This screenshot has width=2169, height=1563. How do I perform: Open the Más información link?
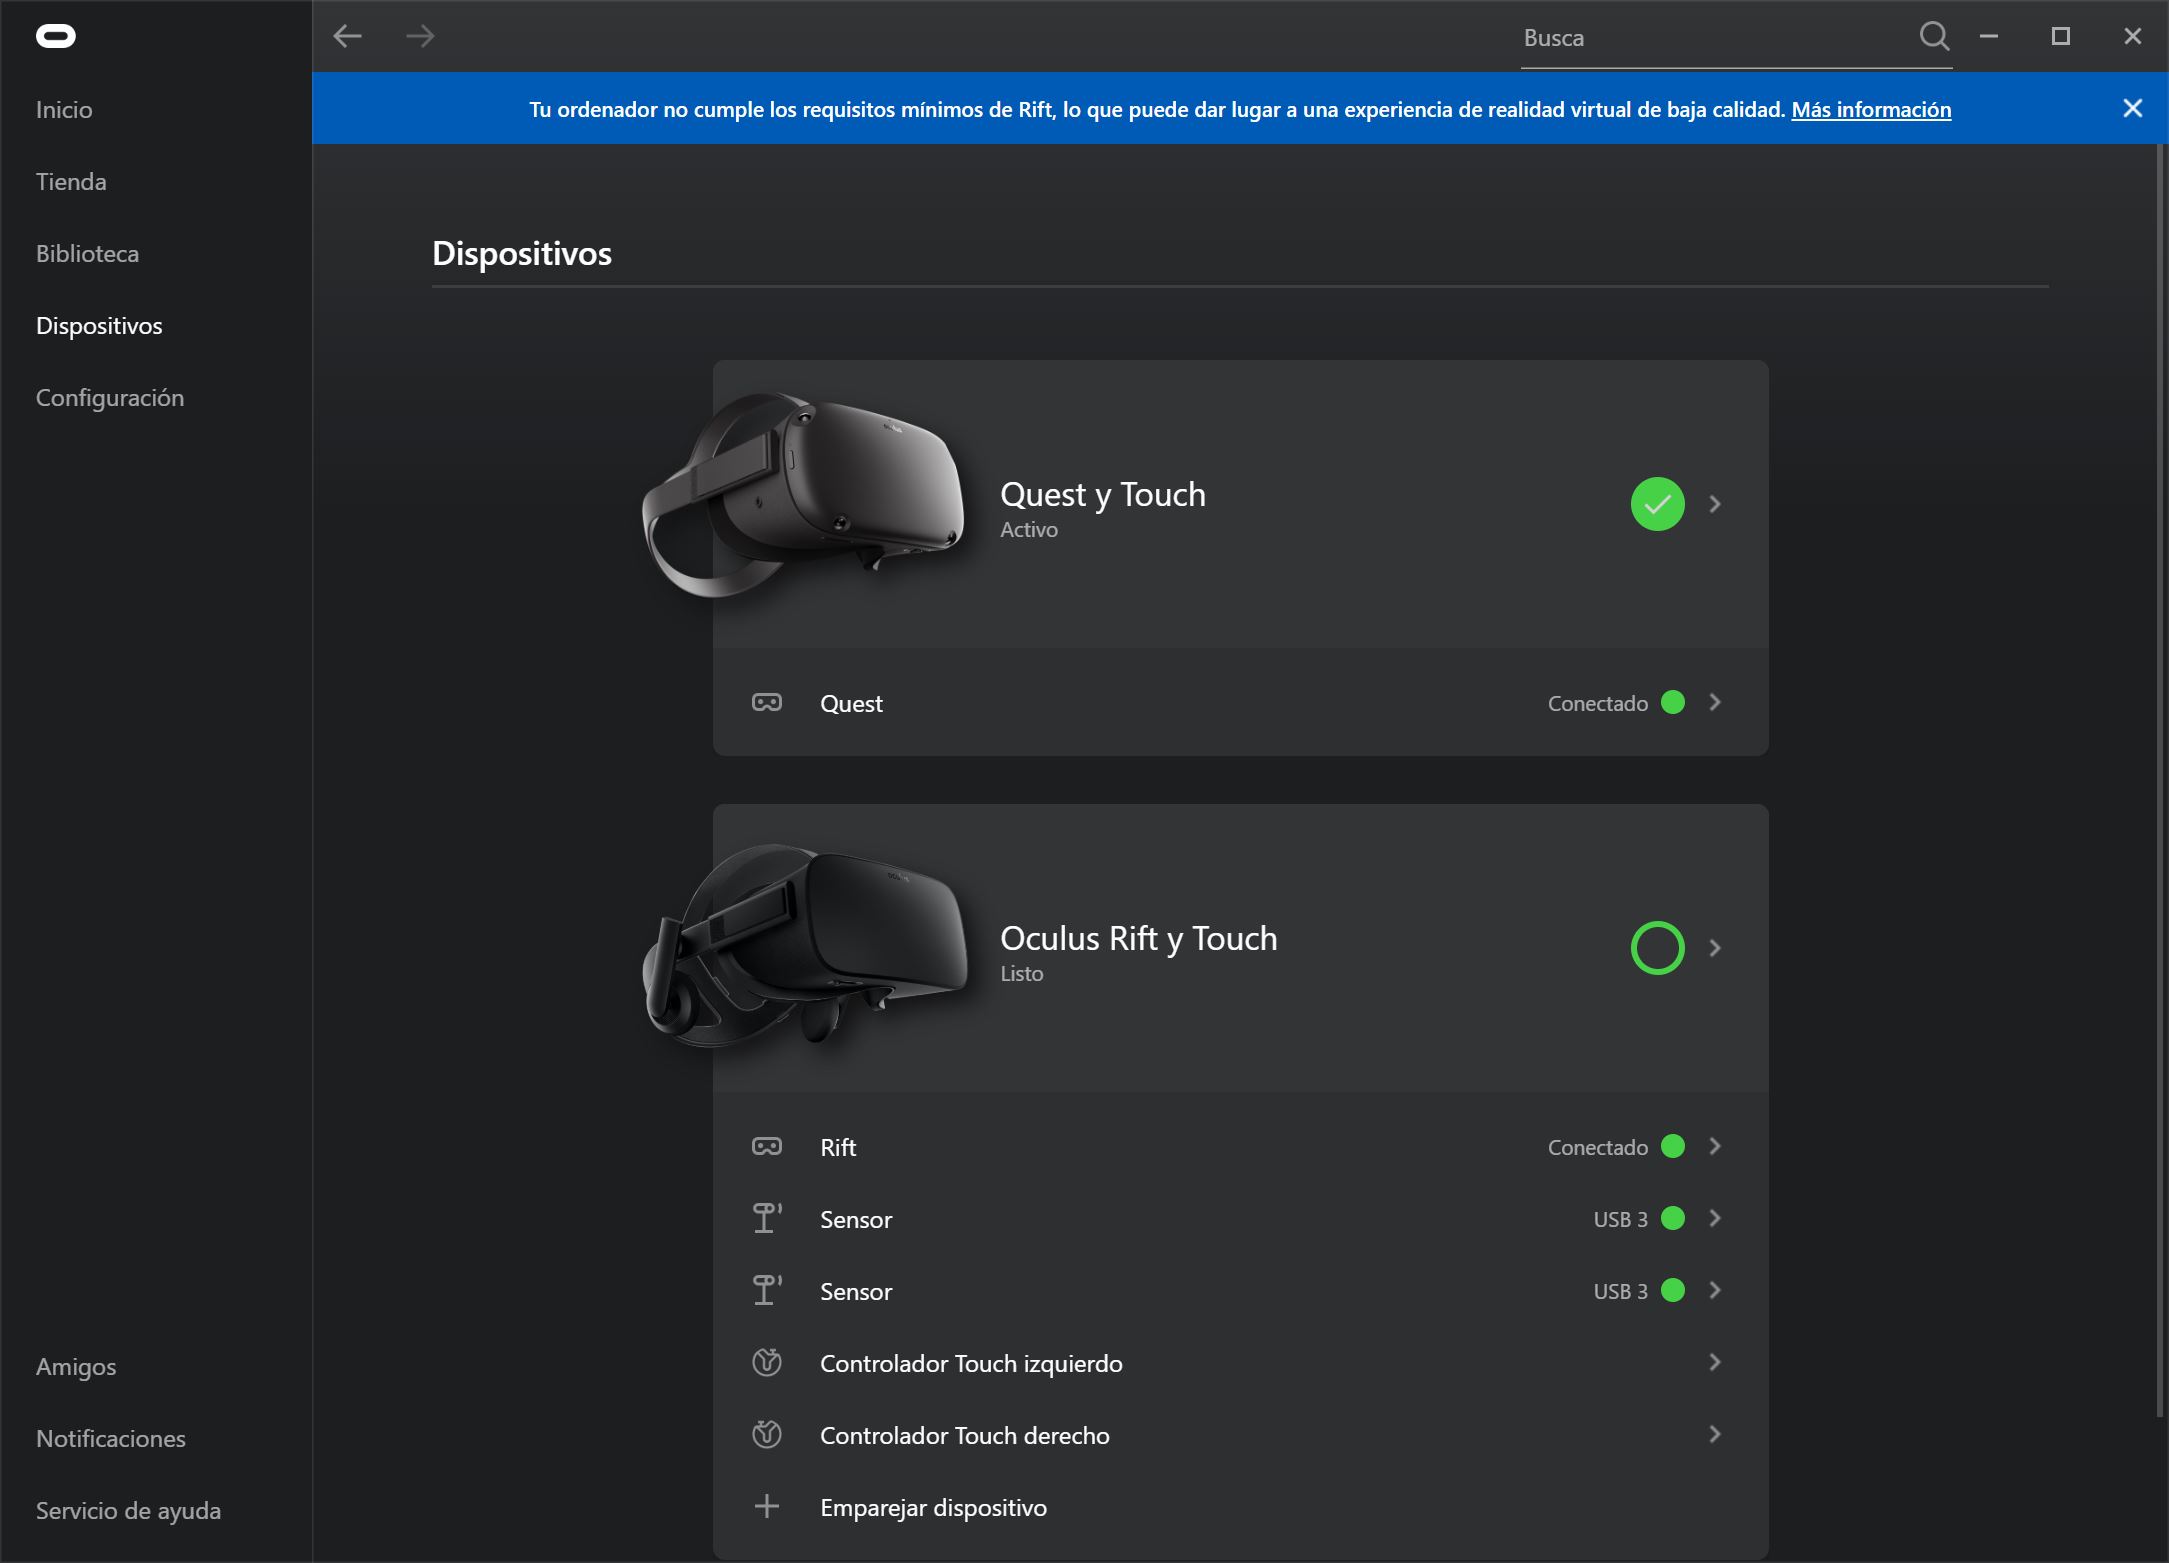click(1870, 110)
